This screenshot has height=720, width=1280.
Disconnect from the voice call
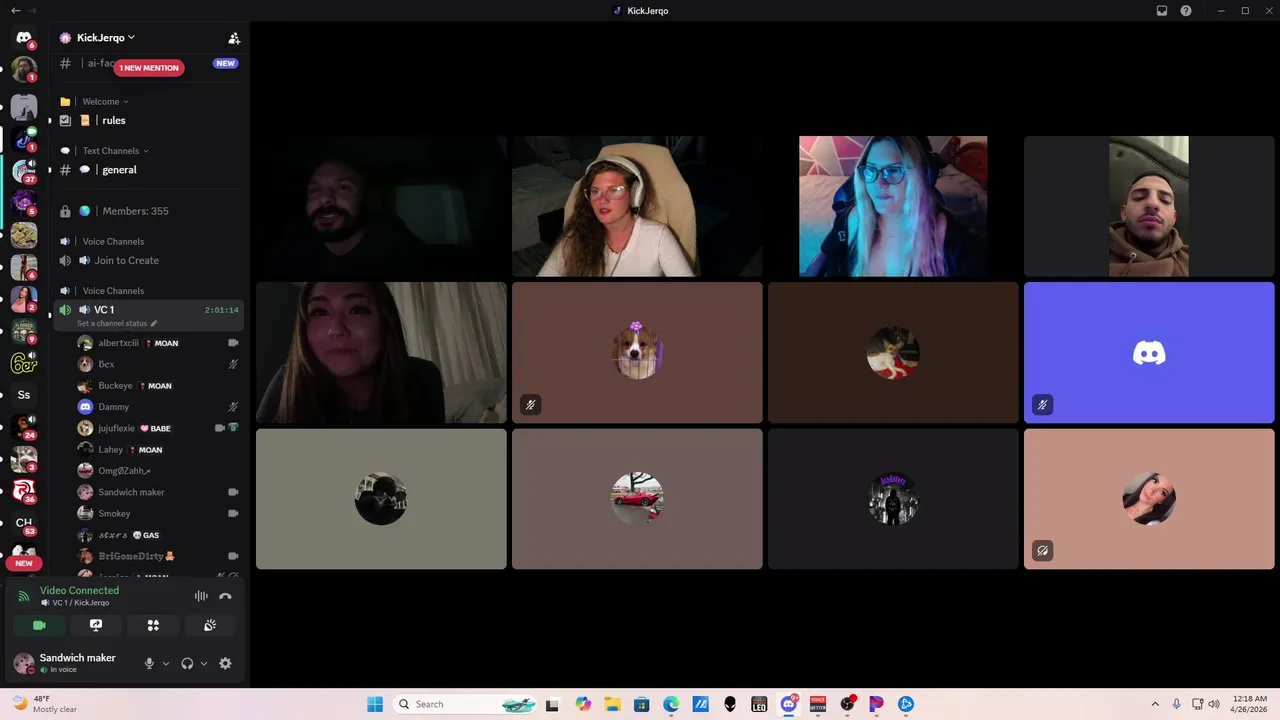click(225, 596)
